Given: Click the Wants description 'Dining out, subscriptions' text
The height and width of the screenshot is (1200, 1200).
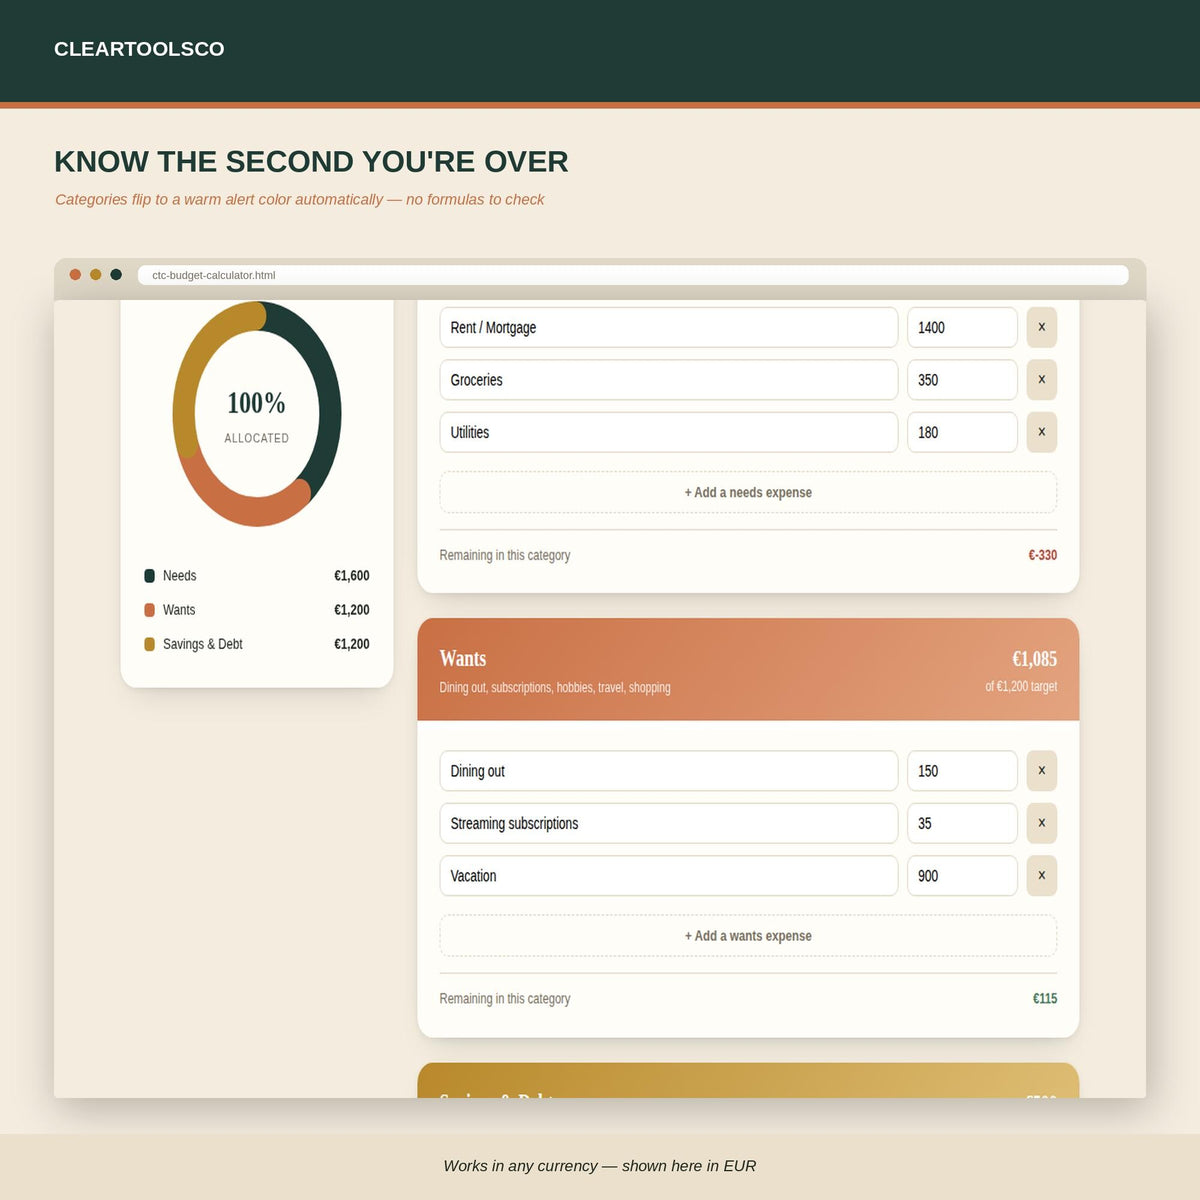Looking at the screenshot, I should pyautogui.click(x=555, y=688).
